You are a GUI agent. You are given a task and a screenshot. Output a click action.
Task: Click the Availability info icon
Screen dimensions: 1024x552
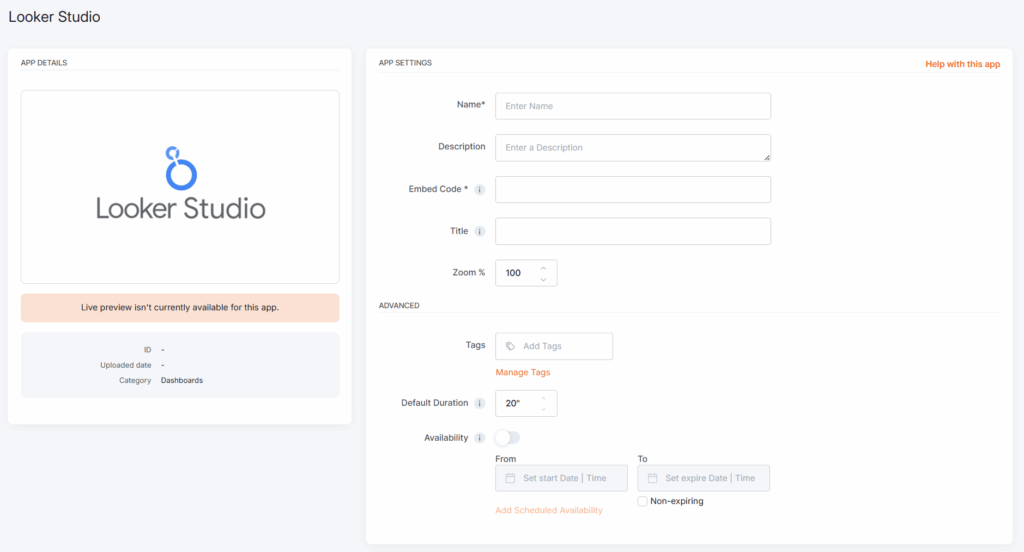coord(479,438)
